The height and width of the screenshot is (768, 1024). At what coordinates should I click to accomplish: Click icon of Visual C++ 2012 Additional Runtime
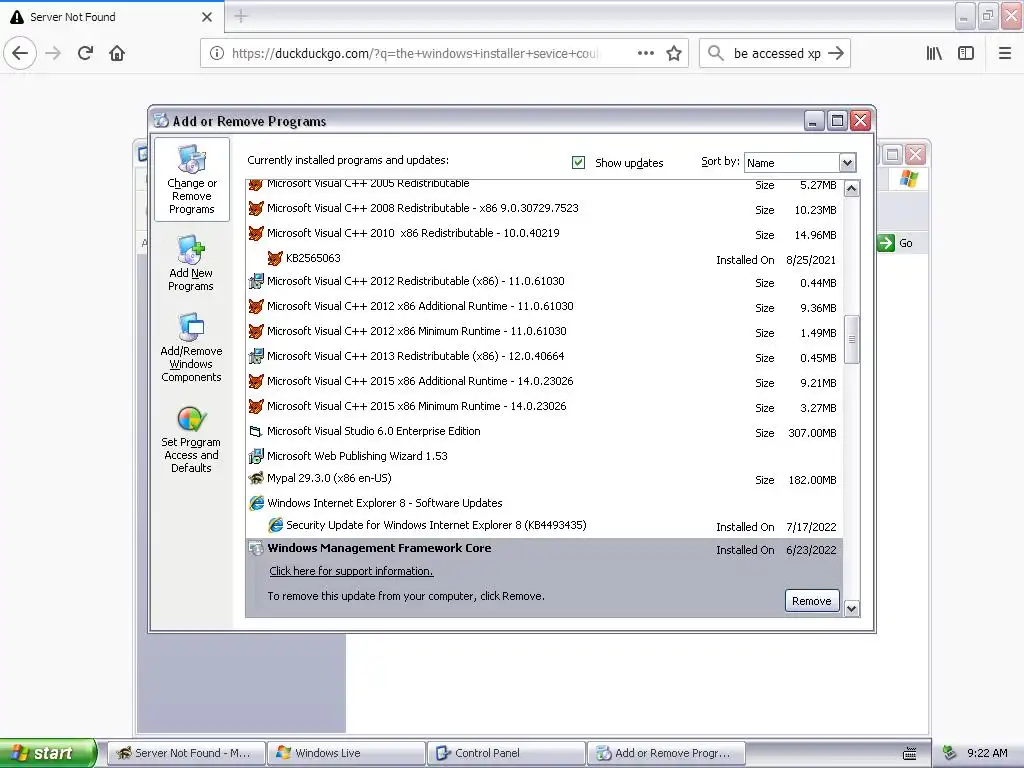(256, 306)
